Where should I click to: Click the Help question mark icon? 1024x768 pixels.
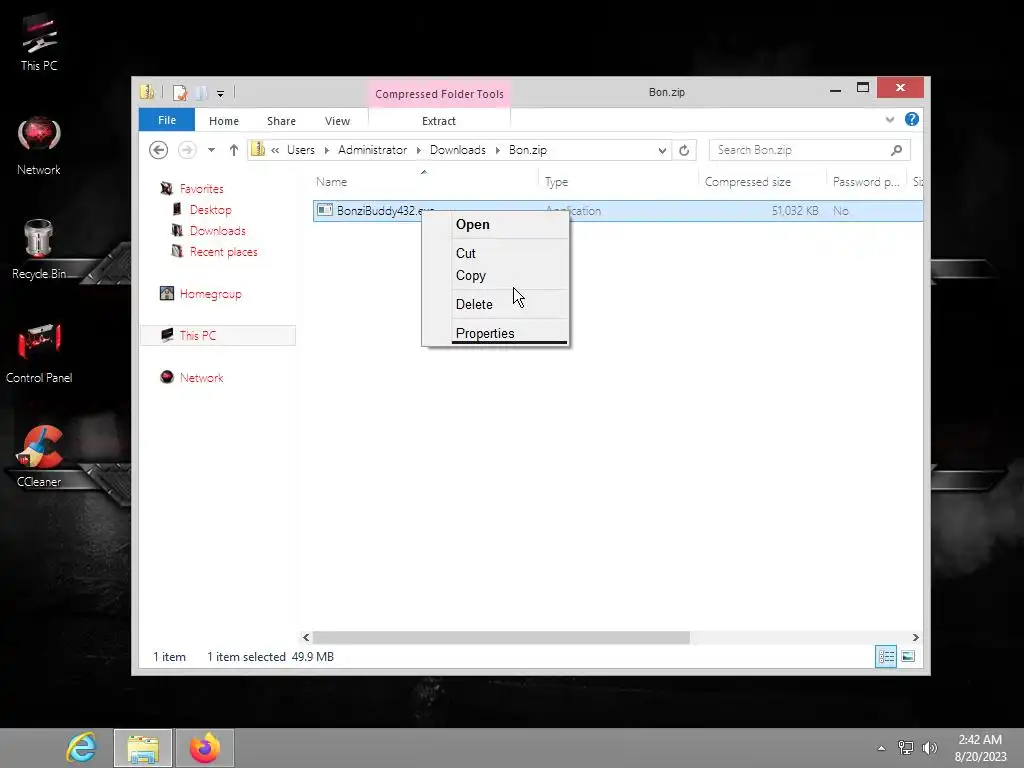click(x=912, y=120)
